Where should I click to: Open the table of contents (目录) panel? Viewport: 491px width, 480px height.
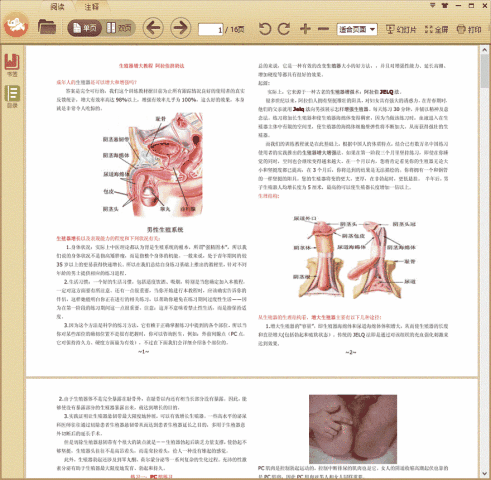tap(12, 97)
